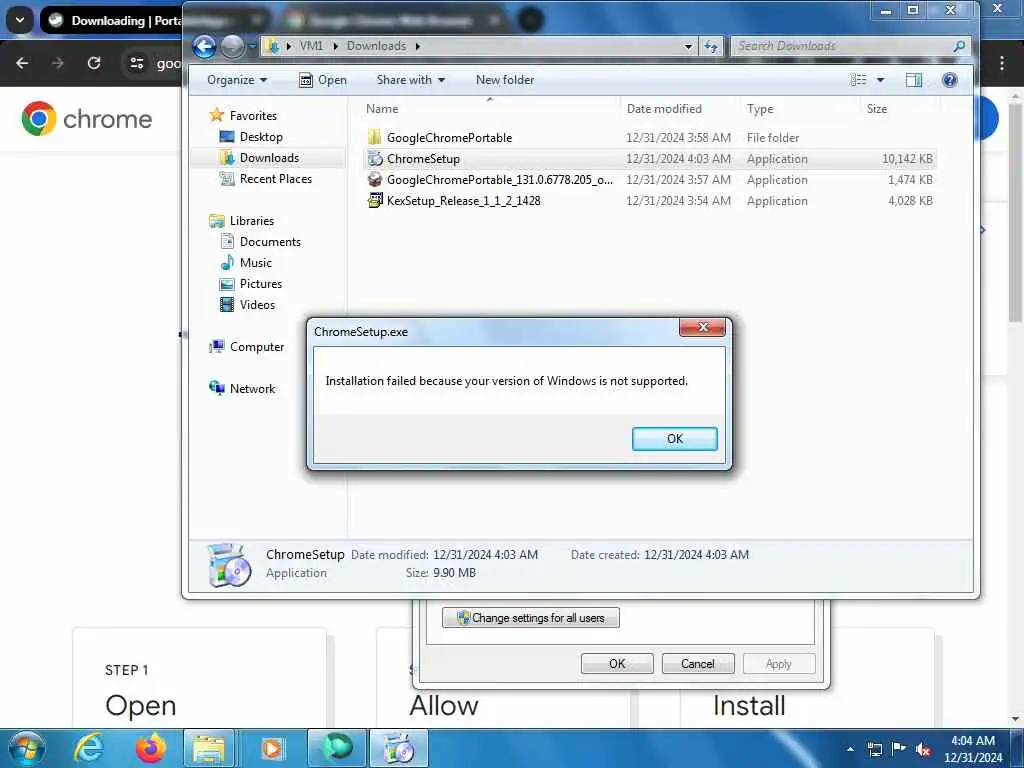The height and width of the screenshot is (768, 1024).
Task: Launch Firefox from the taskbar
Action: point(151,748)
